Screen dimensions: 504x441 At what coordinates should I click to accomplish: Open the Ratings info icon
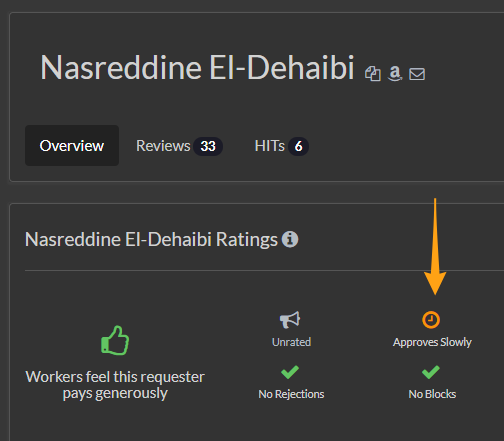[290, 239]
